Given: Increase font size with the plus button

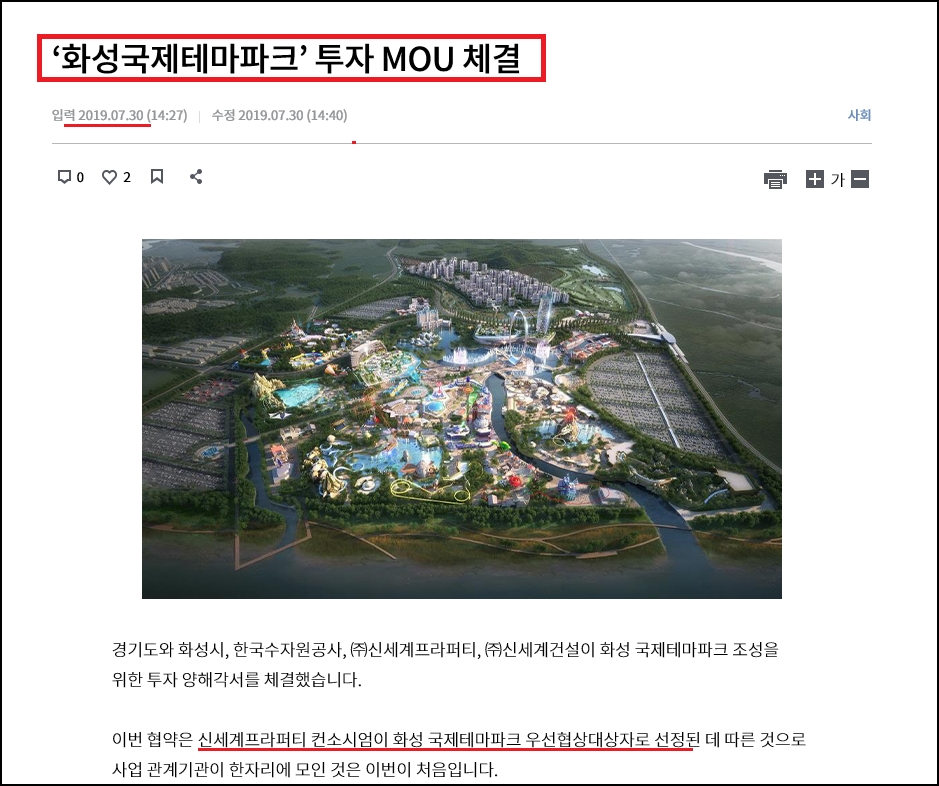Looking at the screenshot, I should [815, 179].
